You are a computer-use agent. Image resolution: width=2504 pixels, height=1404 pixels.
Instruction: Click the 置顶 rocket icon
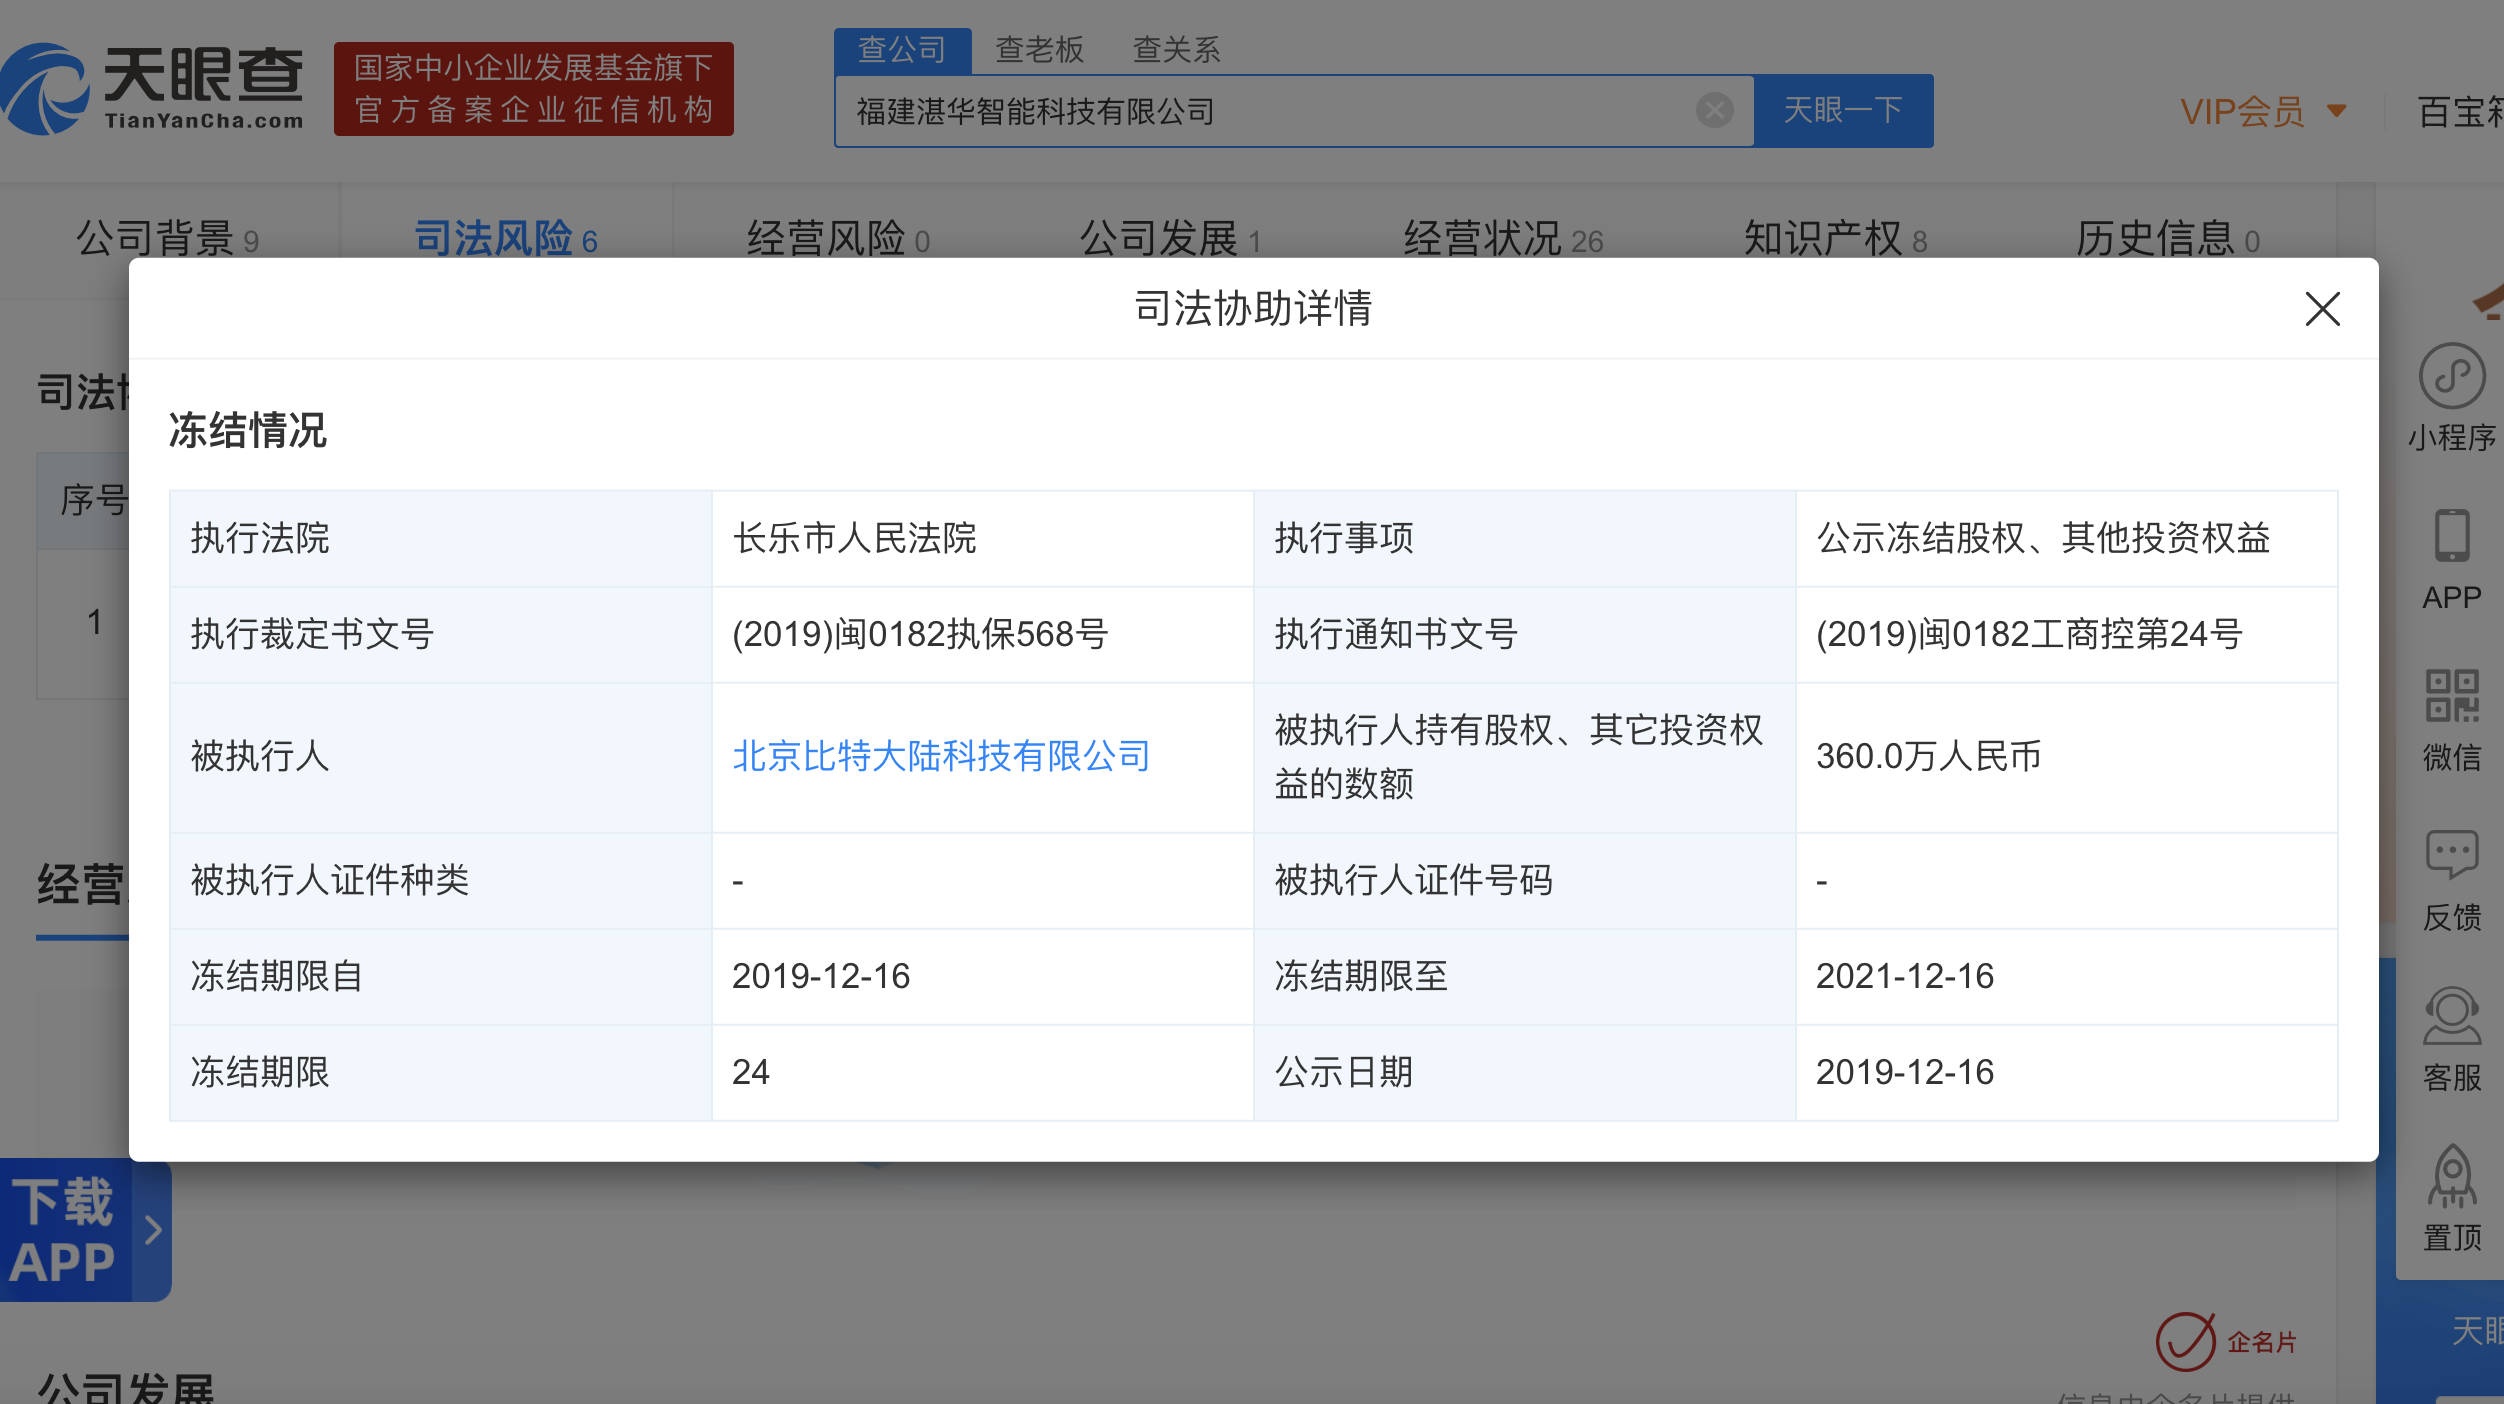pyautogui.click(x=2451, y=1176)
